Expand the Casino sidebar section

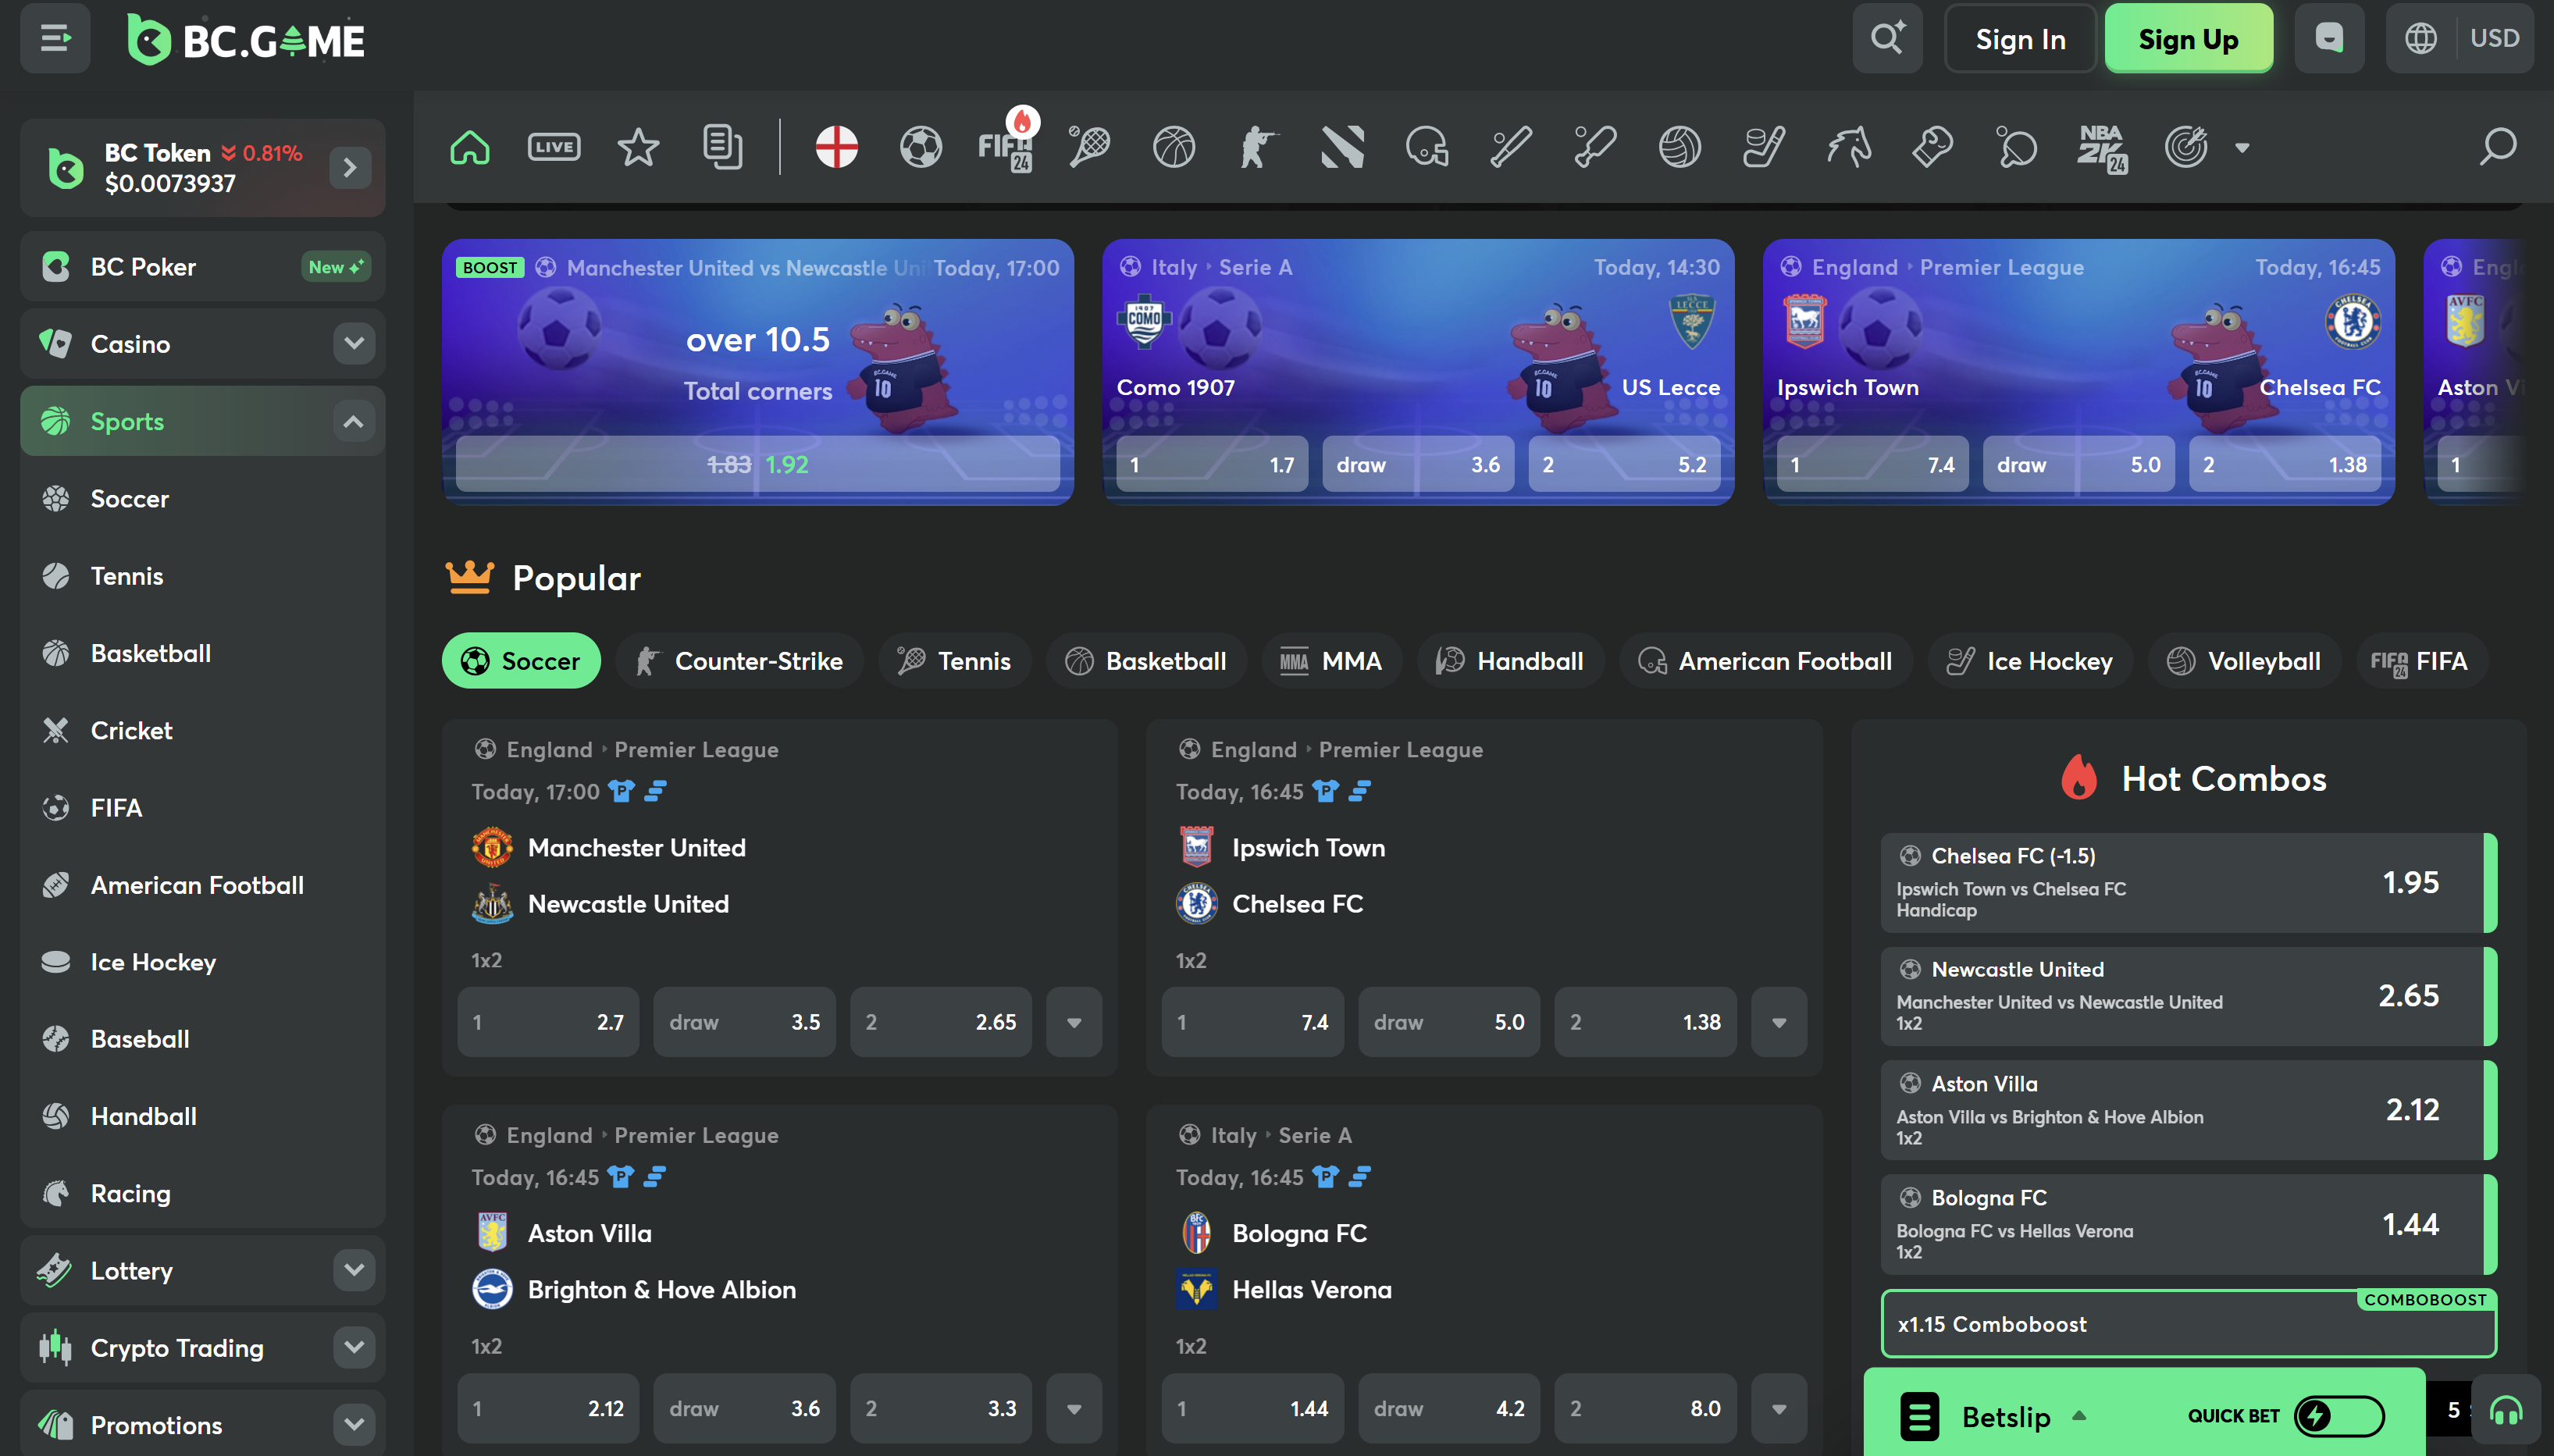pyautogui.click(x=353, y=343)
